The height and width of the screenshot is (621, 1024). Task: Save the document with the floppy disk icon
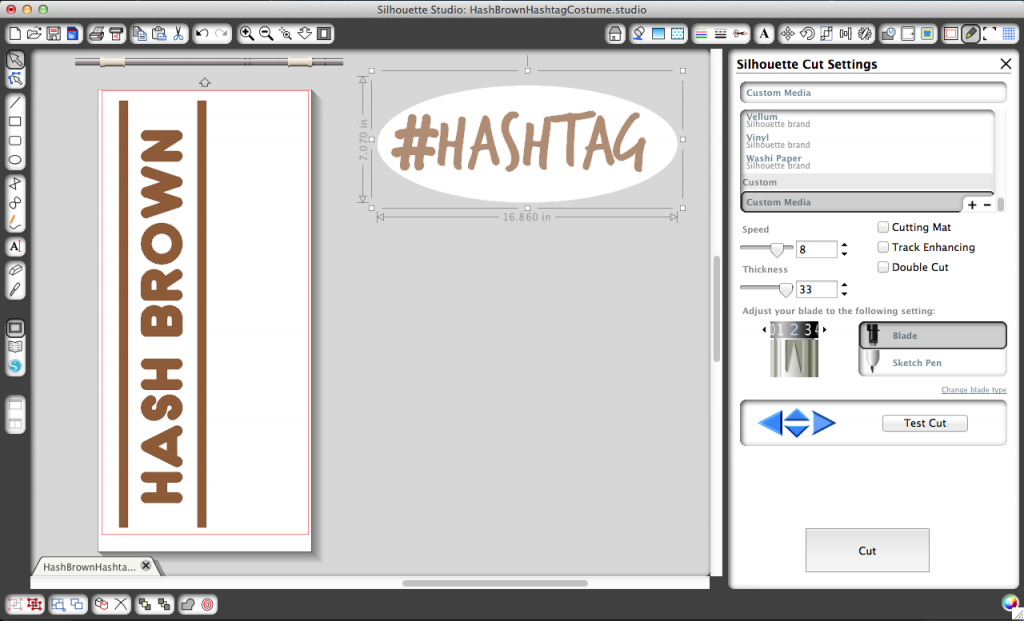(54, 33)
